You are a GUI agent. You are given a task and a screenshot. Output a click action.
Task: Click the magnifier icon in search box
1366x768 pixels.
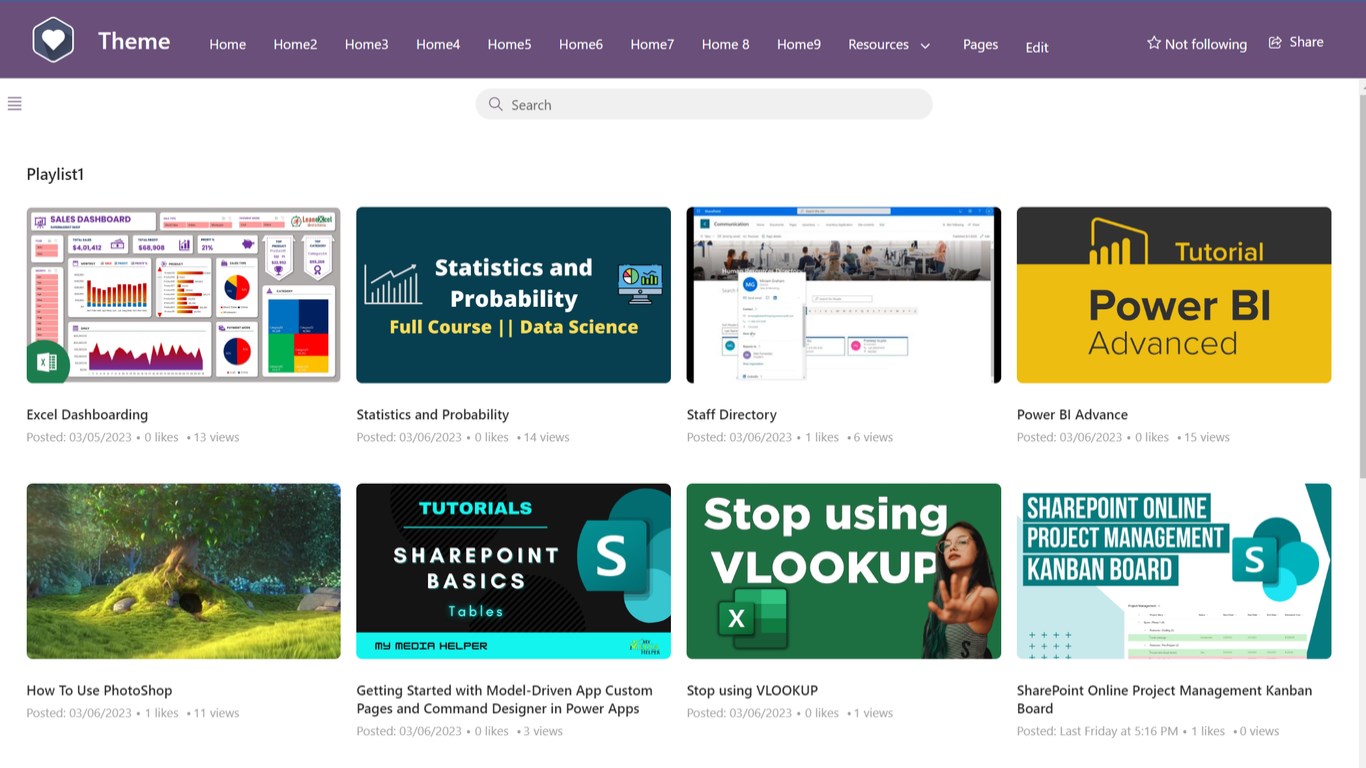(x=495, y=104)
